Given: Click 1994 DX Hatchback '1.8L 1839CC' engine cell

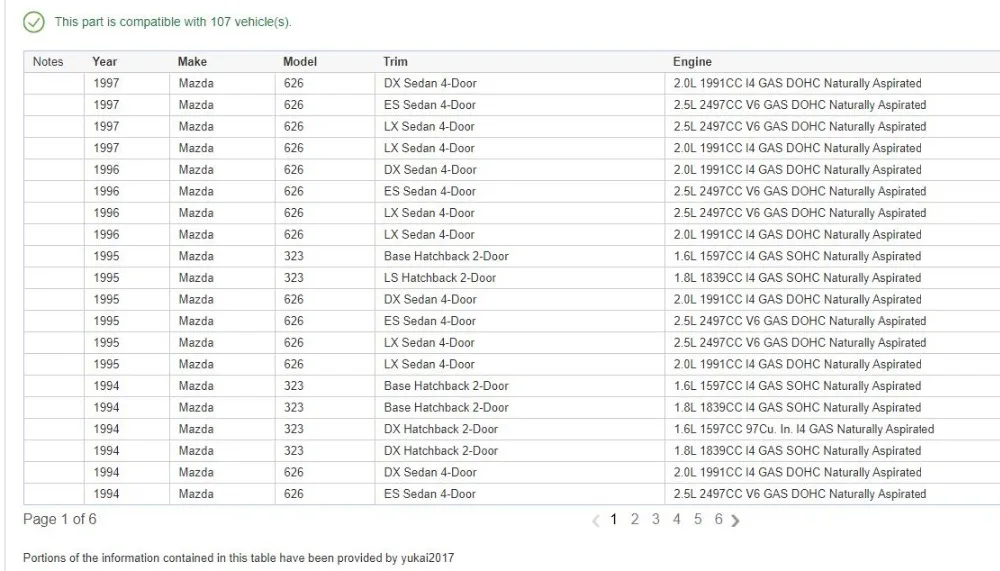Looking at the screenshot, I should click(x=797, y=451).
